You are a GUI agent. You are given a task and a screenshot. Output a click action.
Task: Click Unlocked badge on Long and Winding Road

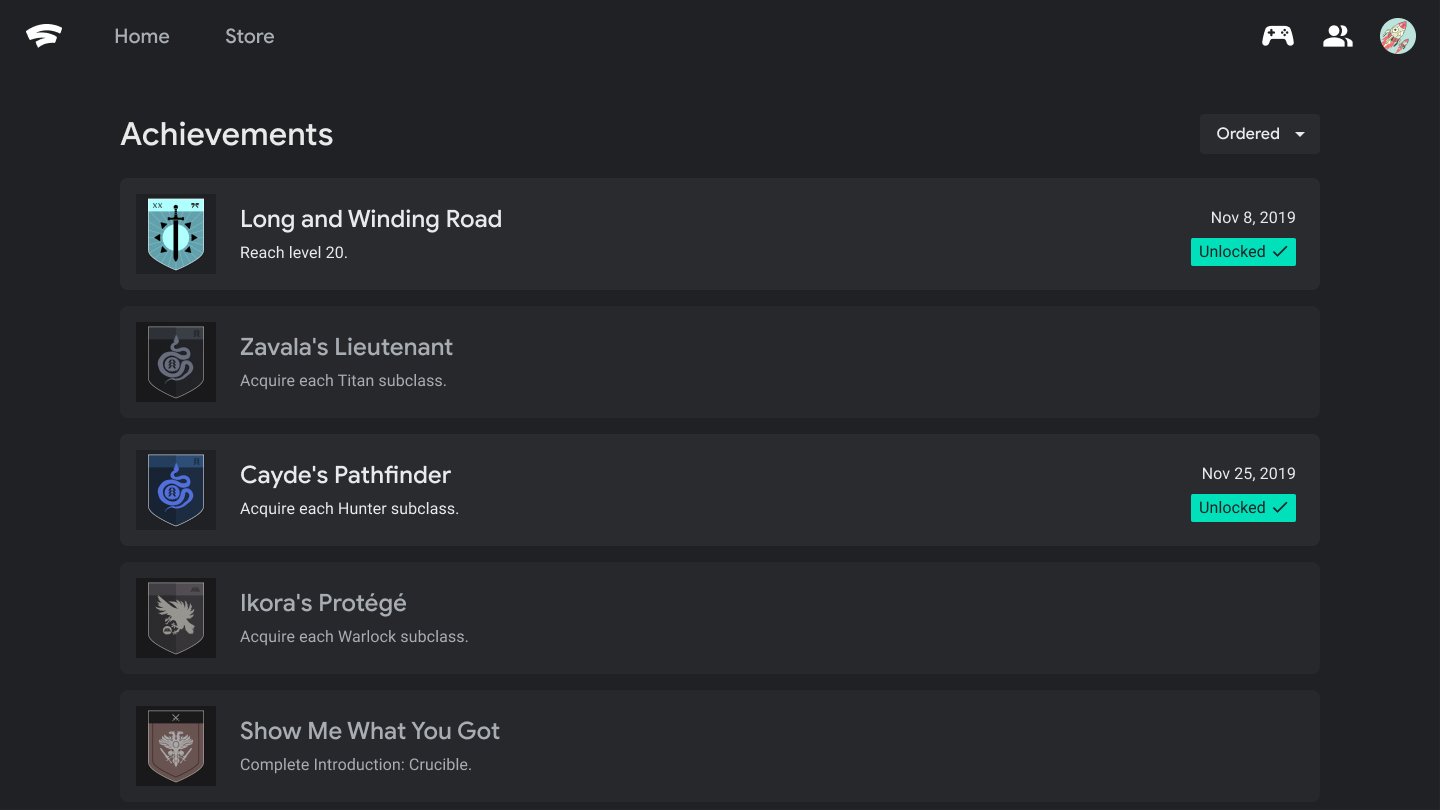1243,252
